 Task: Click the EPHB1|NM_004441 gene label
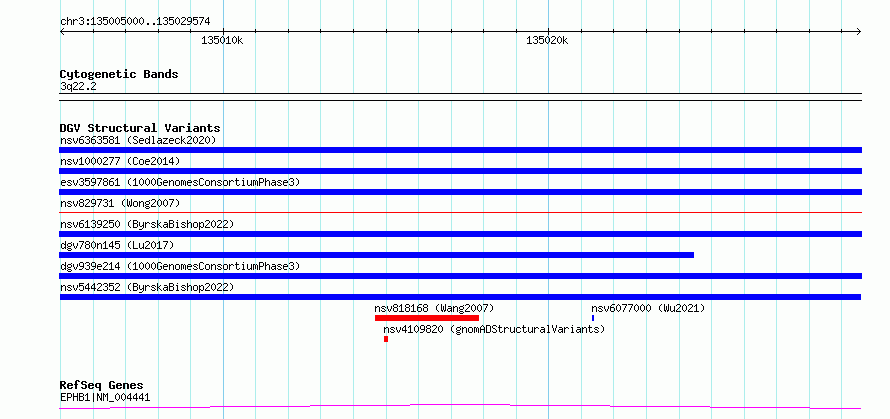pyautogui.click(x=105, y=397)
